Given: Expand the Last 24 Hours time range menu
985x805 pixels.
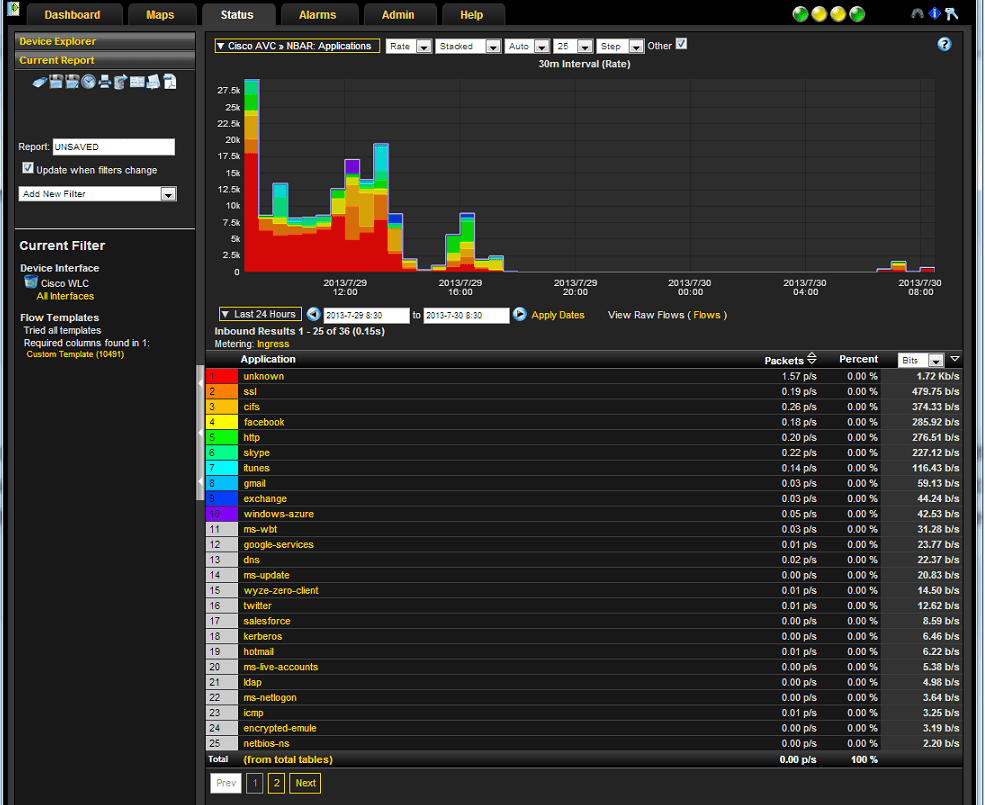Looking at the screenshot, I should click(260, 314).
